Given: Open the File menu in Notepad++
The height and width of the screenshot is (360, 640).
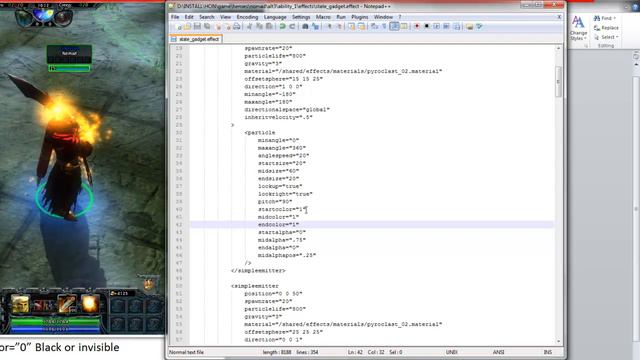Looking at the screenshot, I should point(175,17).
